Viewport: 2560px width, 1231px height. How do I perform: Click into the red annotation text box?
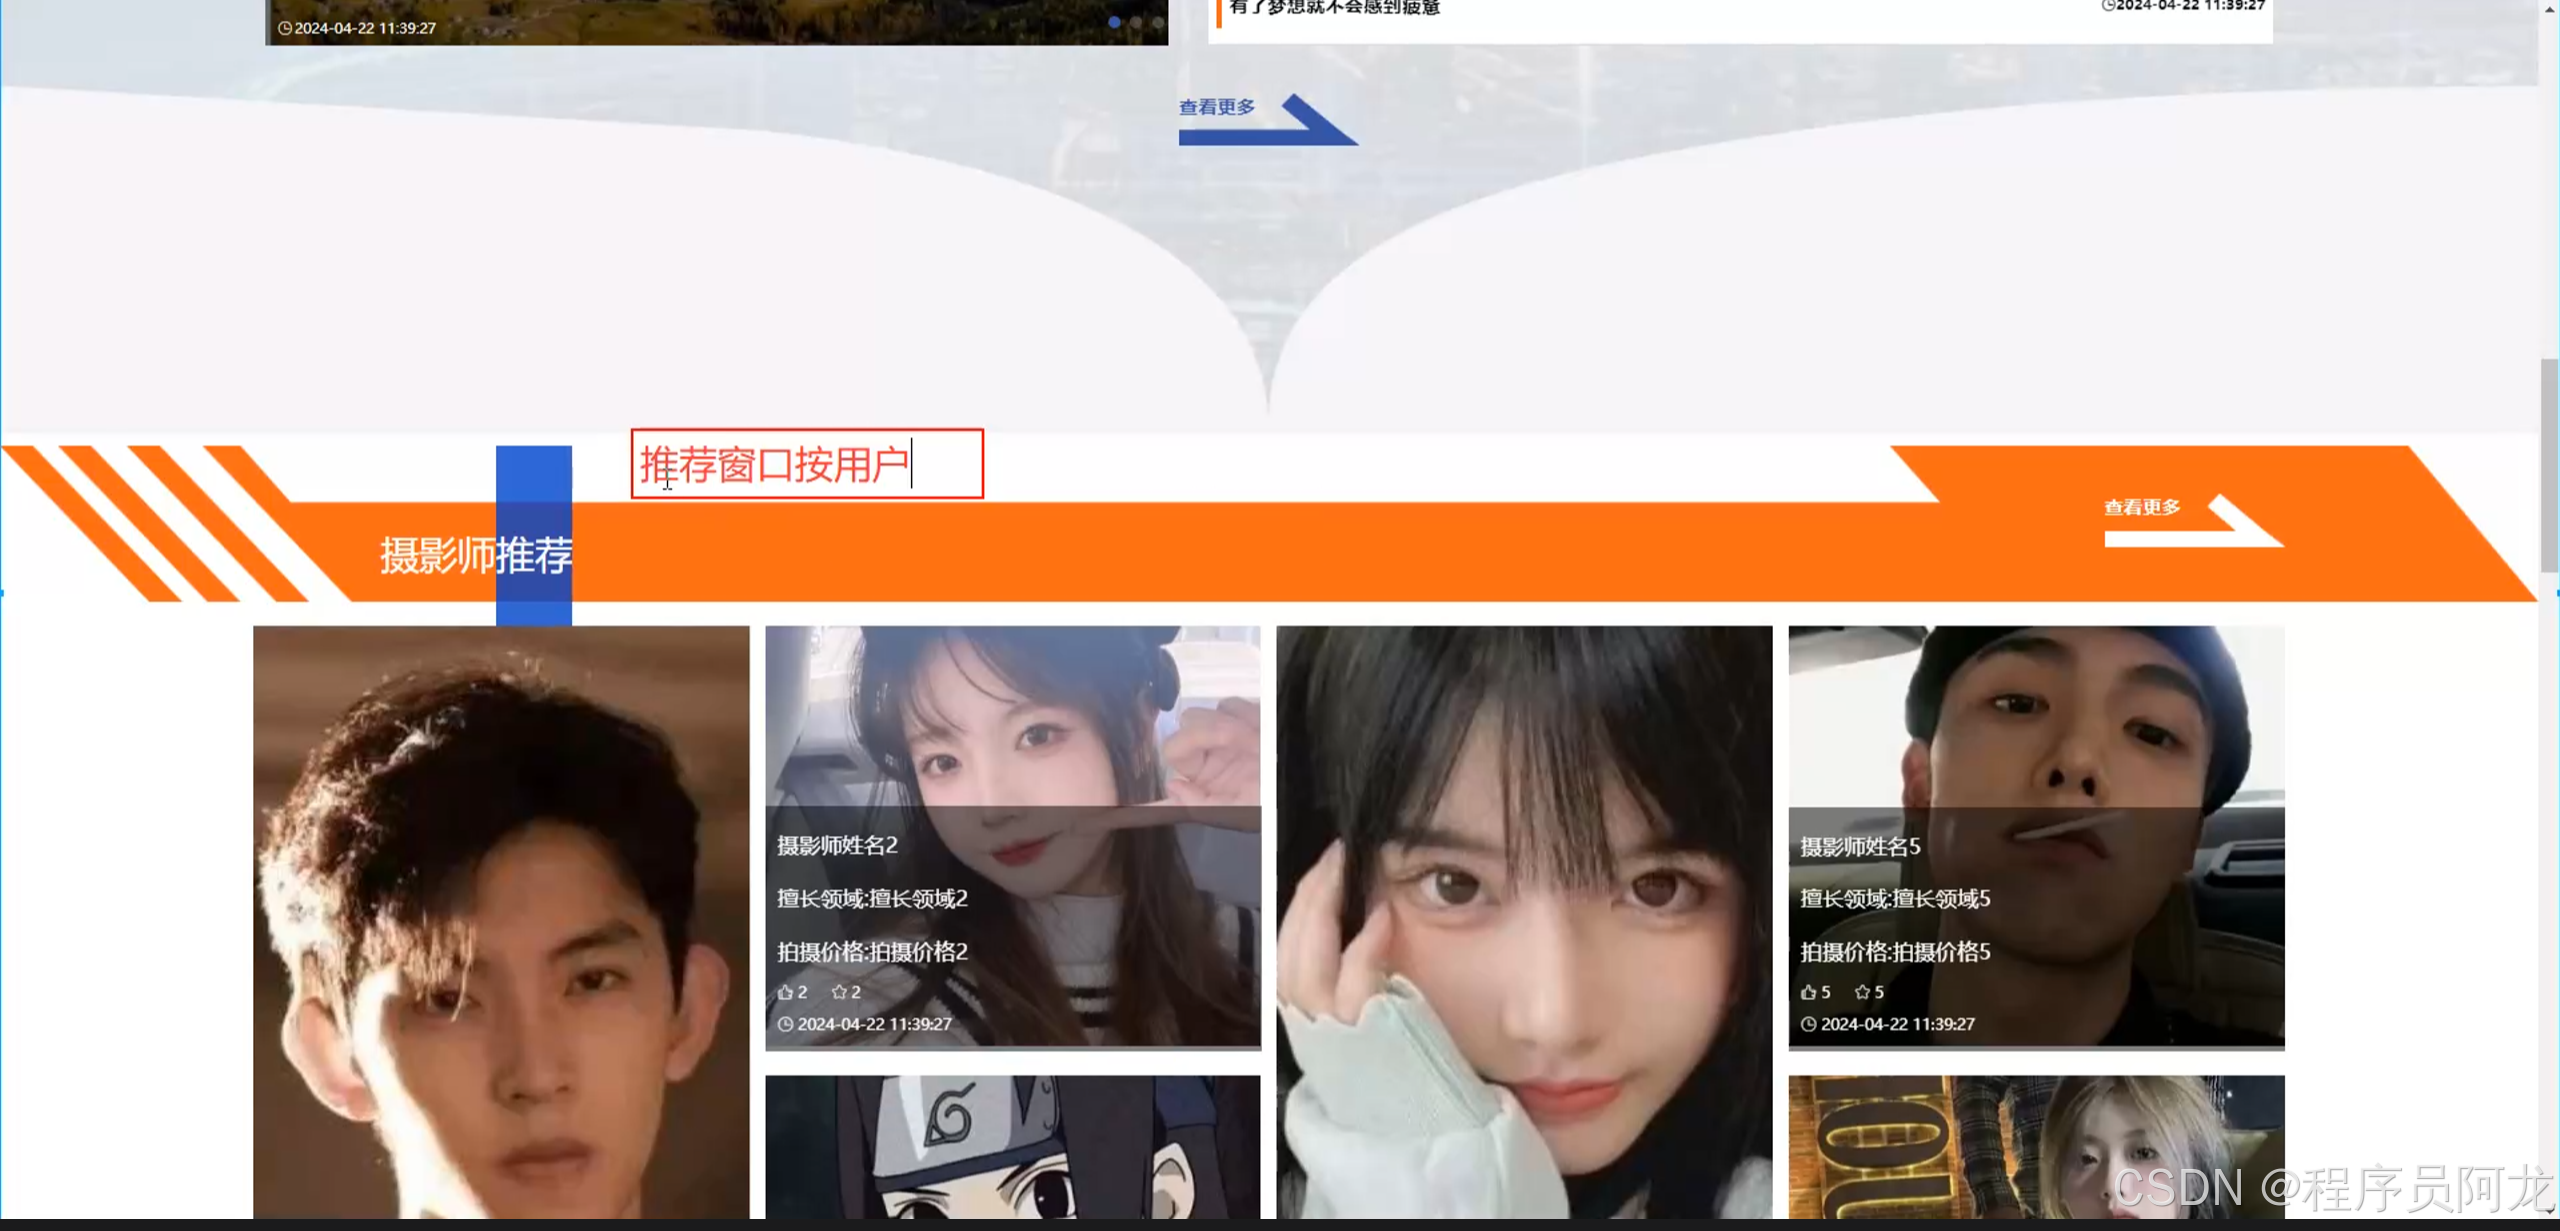click(806, 464)
